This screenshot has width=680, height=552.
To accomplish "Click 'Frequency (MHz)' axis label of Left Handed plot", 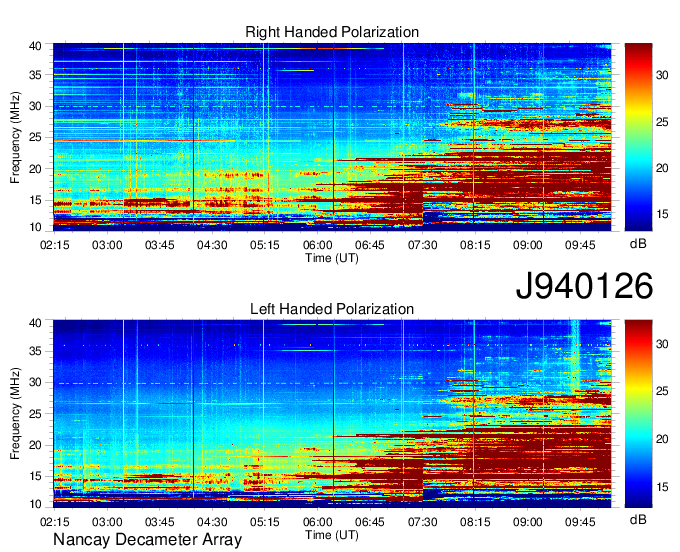I will point(15,414).
